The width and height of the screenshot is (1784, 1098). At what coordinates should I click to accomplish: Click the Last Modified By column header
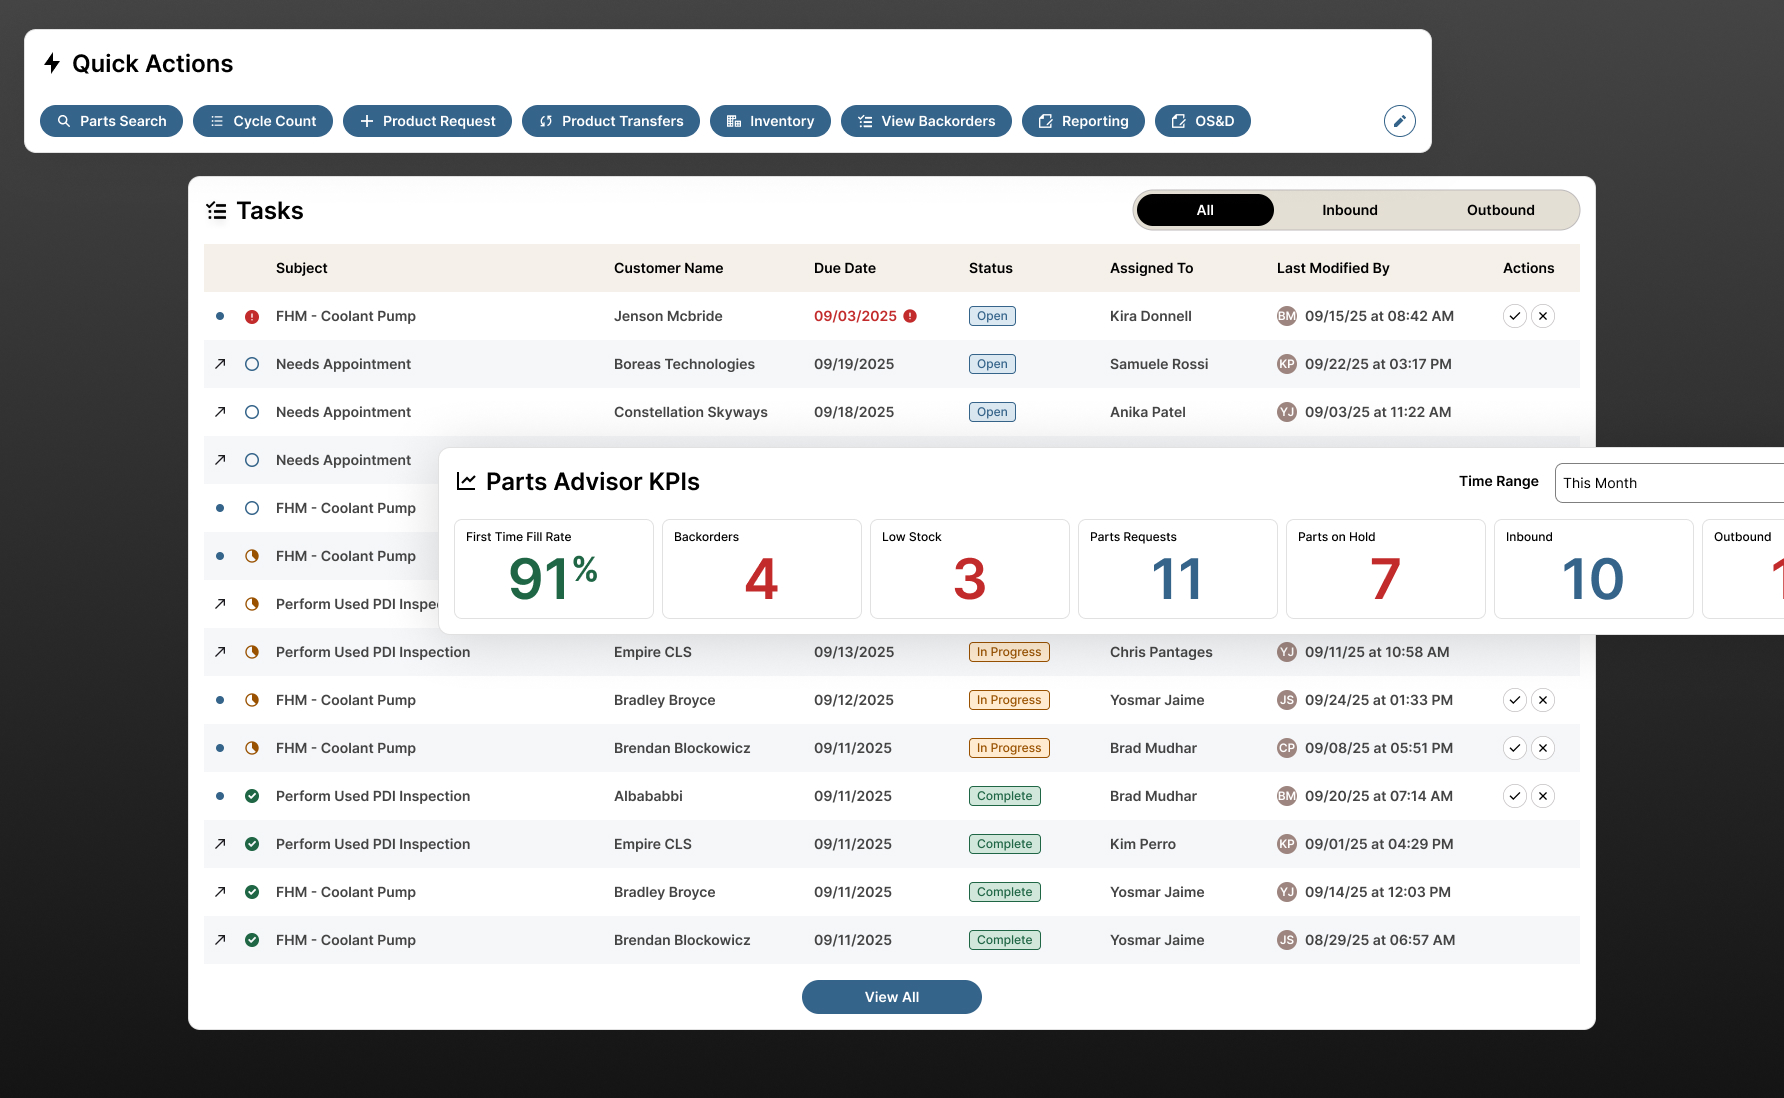tap(1333, 268)
